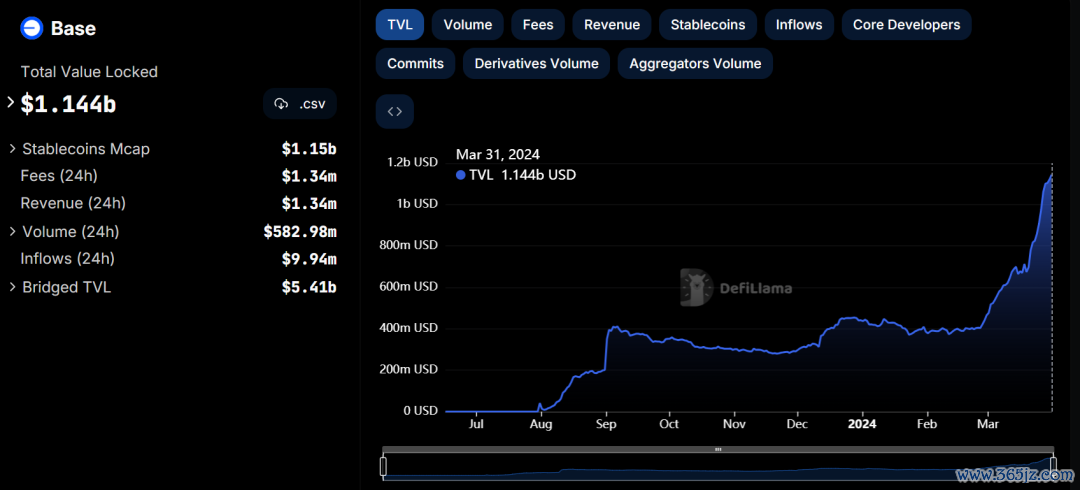Toggle the TVL chart metric
1080x490 pixels.
tap(399, 25)
